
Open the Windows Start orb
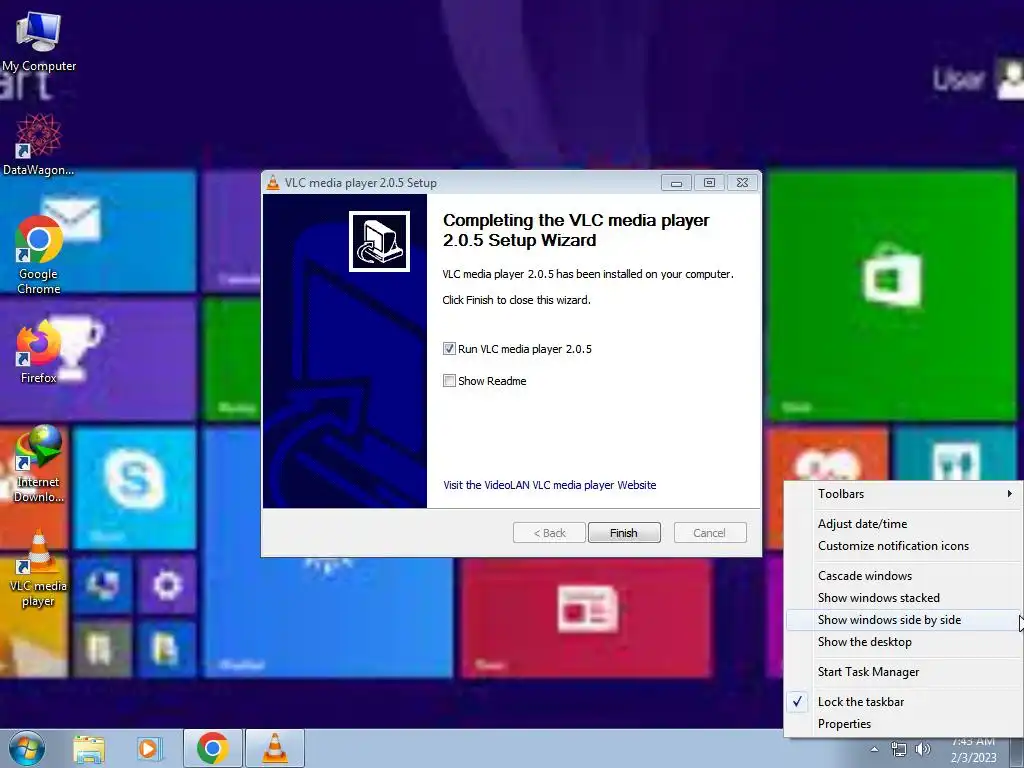(27, 748)
